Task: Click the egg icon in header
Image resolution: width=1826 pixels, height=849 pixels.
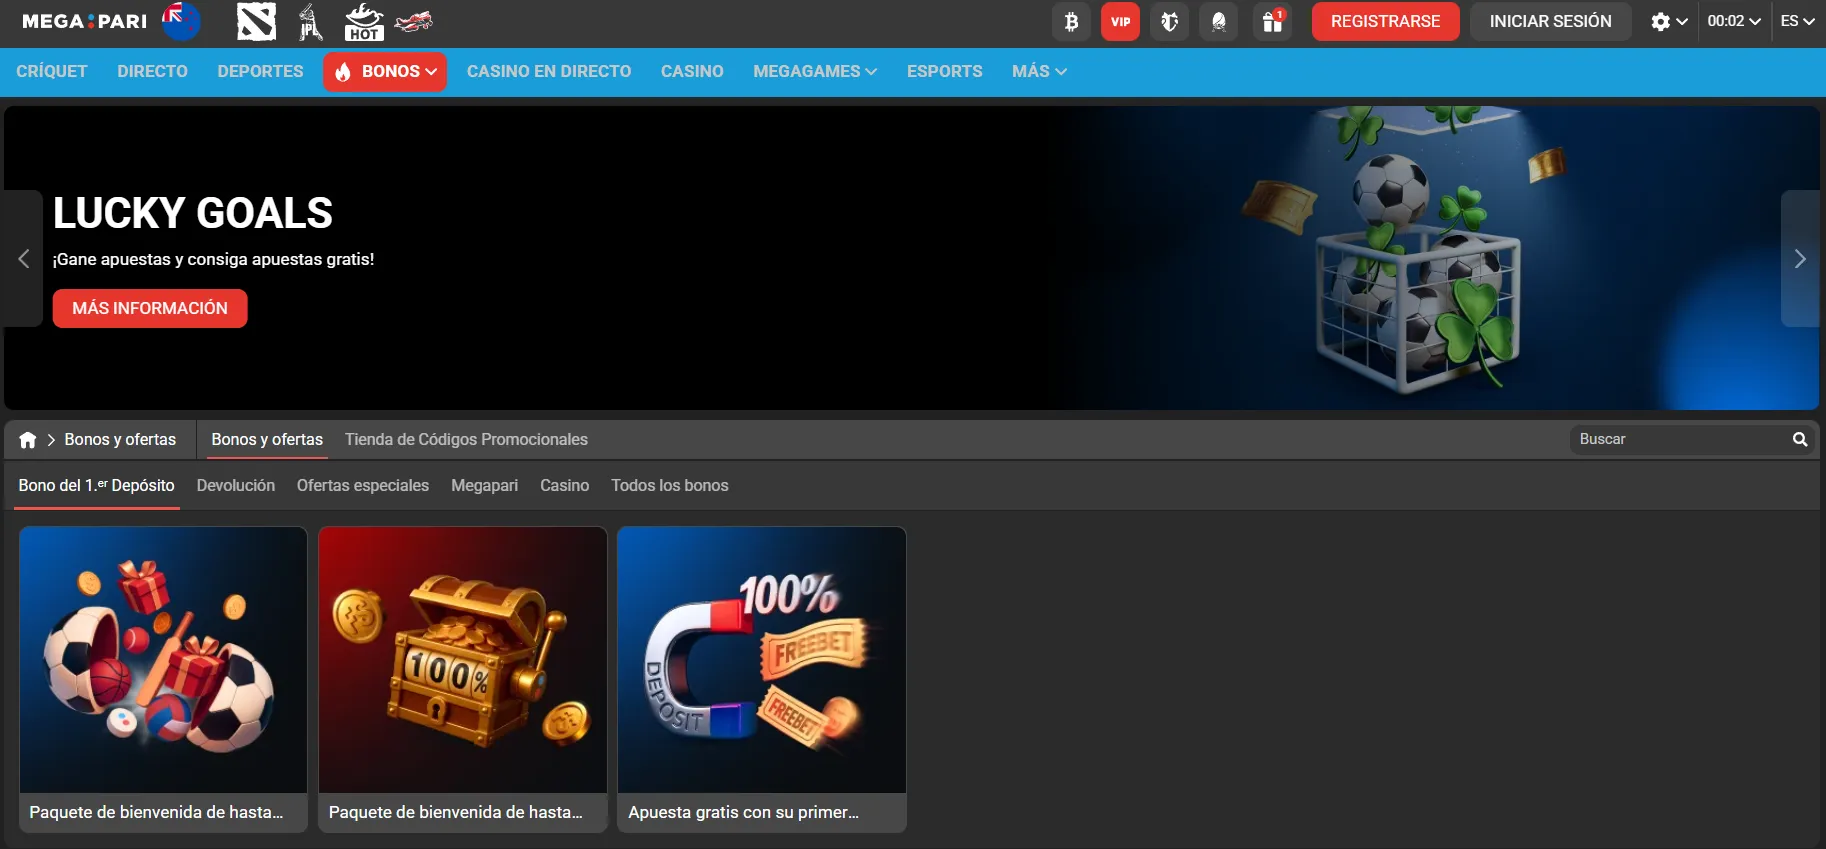Action: (1218, 21)
